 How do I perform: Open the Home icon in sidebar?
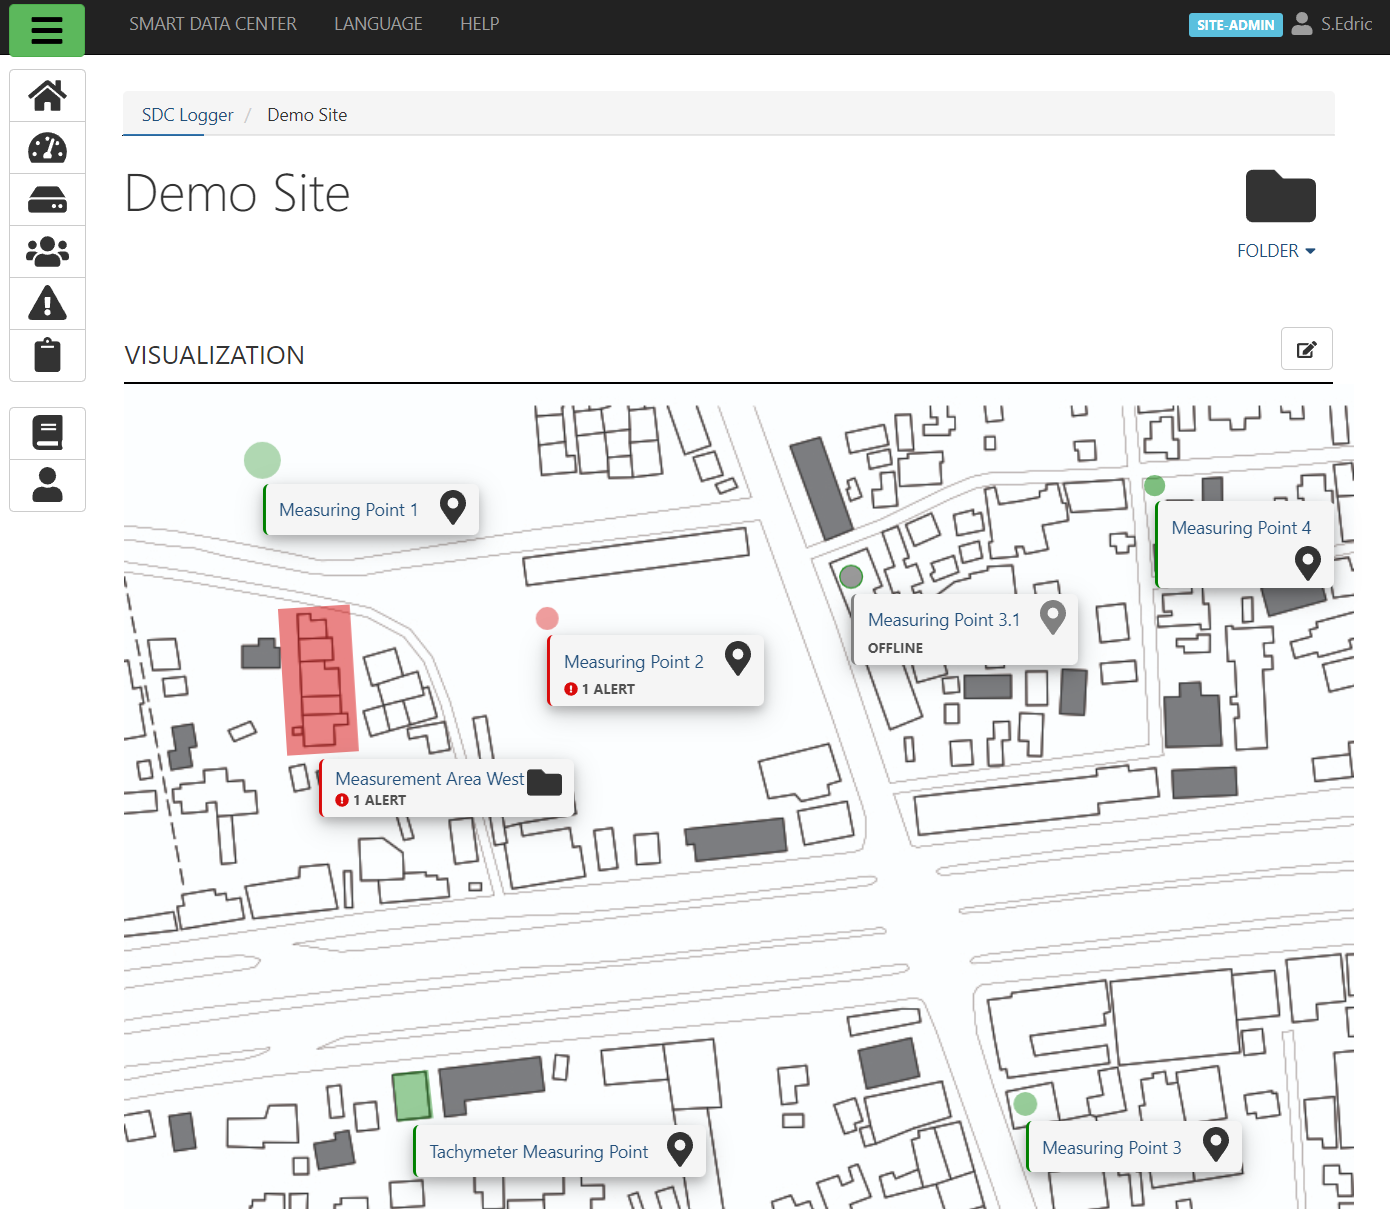point(47,96)
